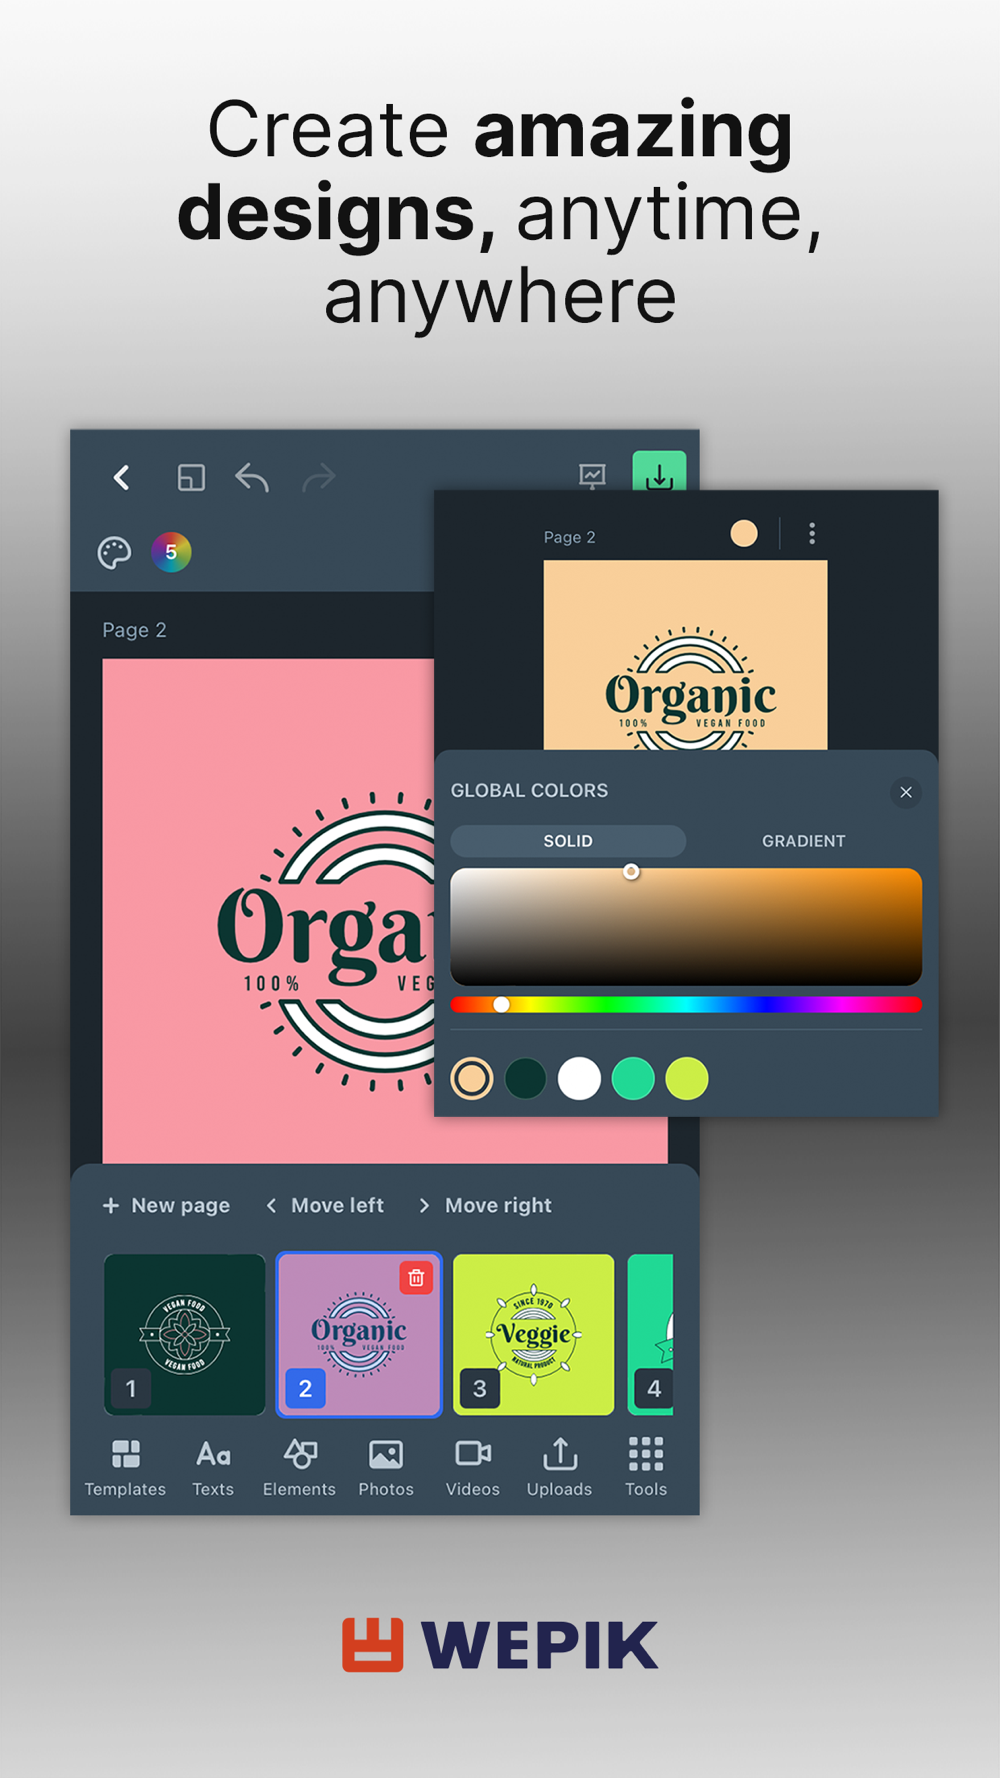The image size is (1000, 1778).
Task: Click the Page 2 label above the pink canvas
Action: (134, 630)
